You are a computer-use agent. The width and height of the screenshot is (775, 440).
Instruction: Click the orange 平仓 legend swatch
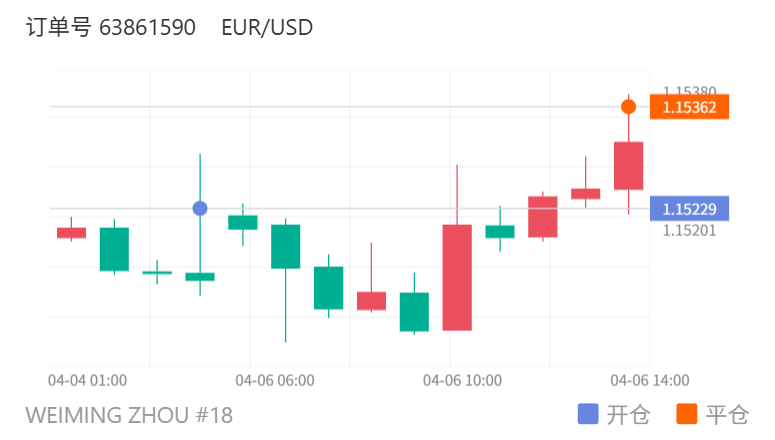(687, 414)
